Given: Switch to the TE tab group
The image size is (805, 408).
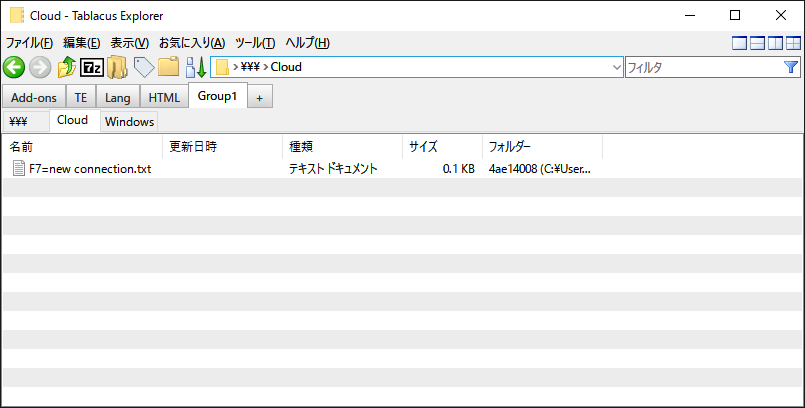Looking at the screenshot, I should tap(81, 98).
